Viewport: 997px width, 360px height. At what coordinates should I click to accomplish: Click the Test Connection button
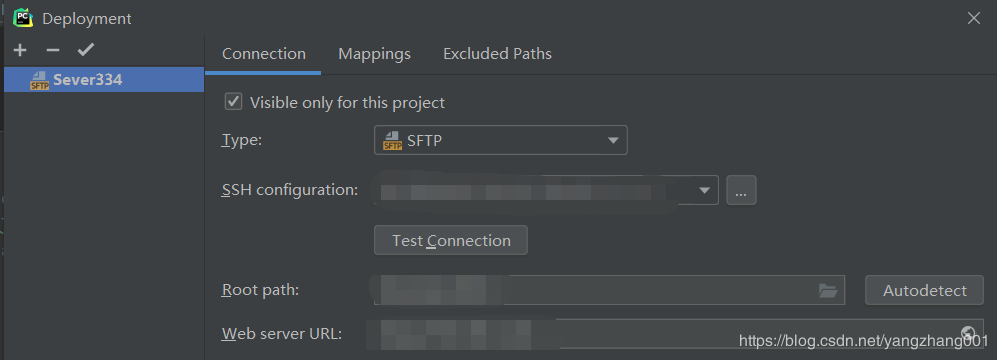pyautogui.click(x=451, y=240)
